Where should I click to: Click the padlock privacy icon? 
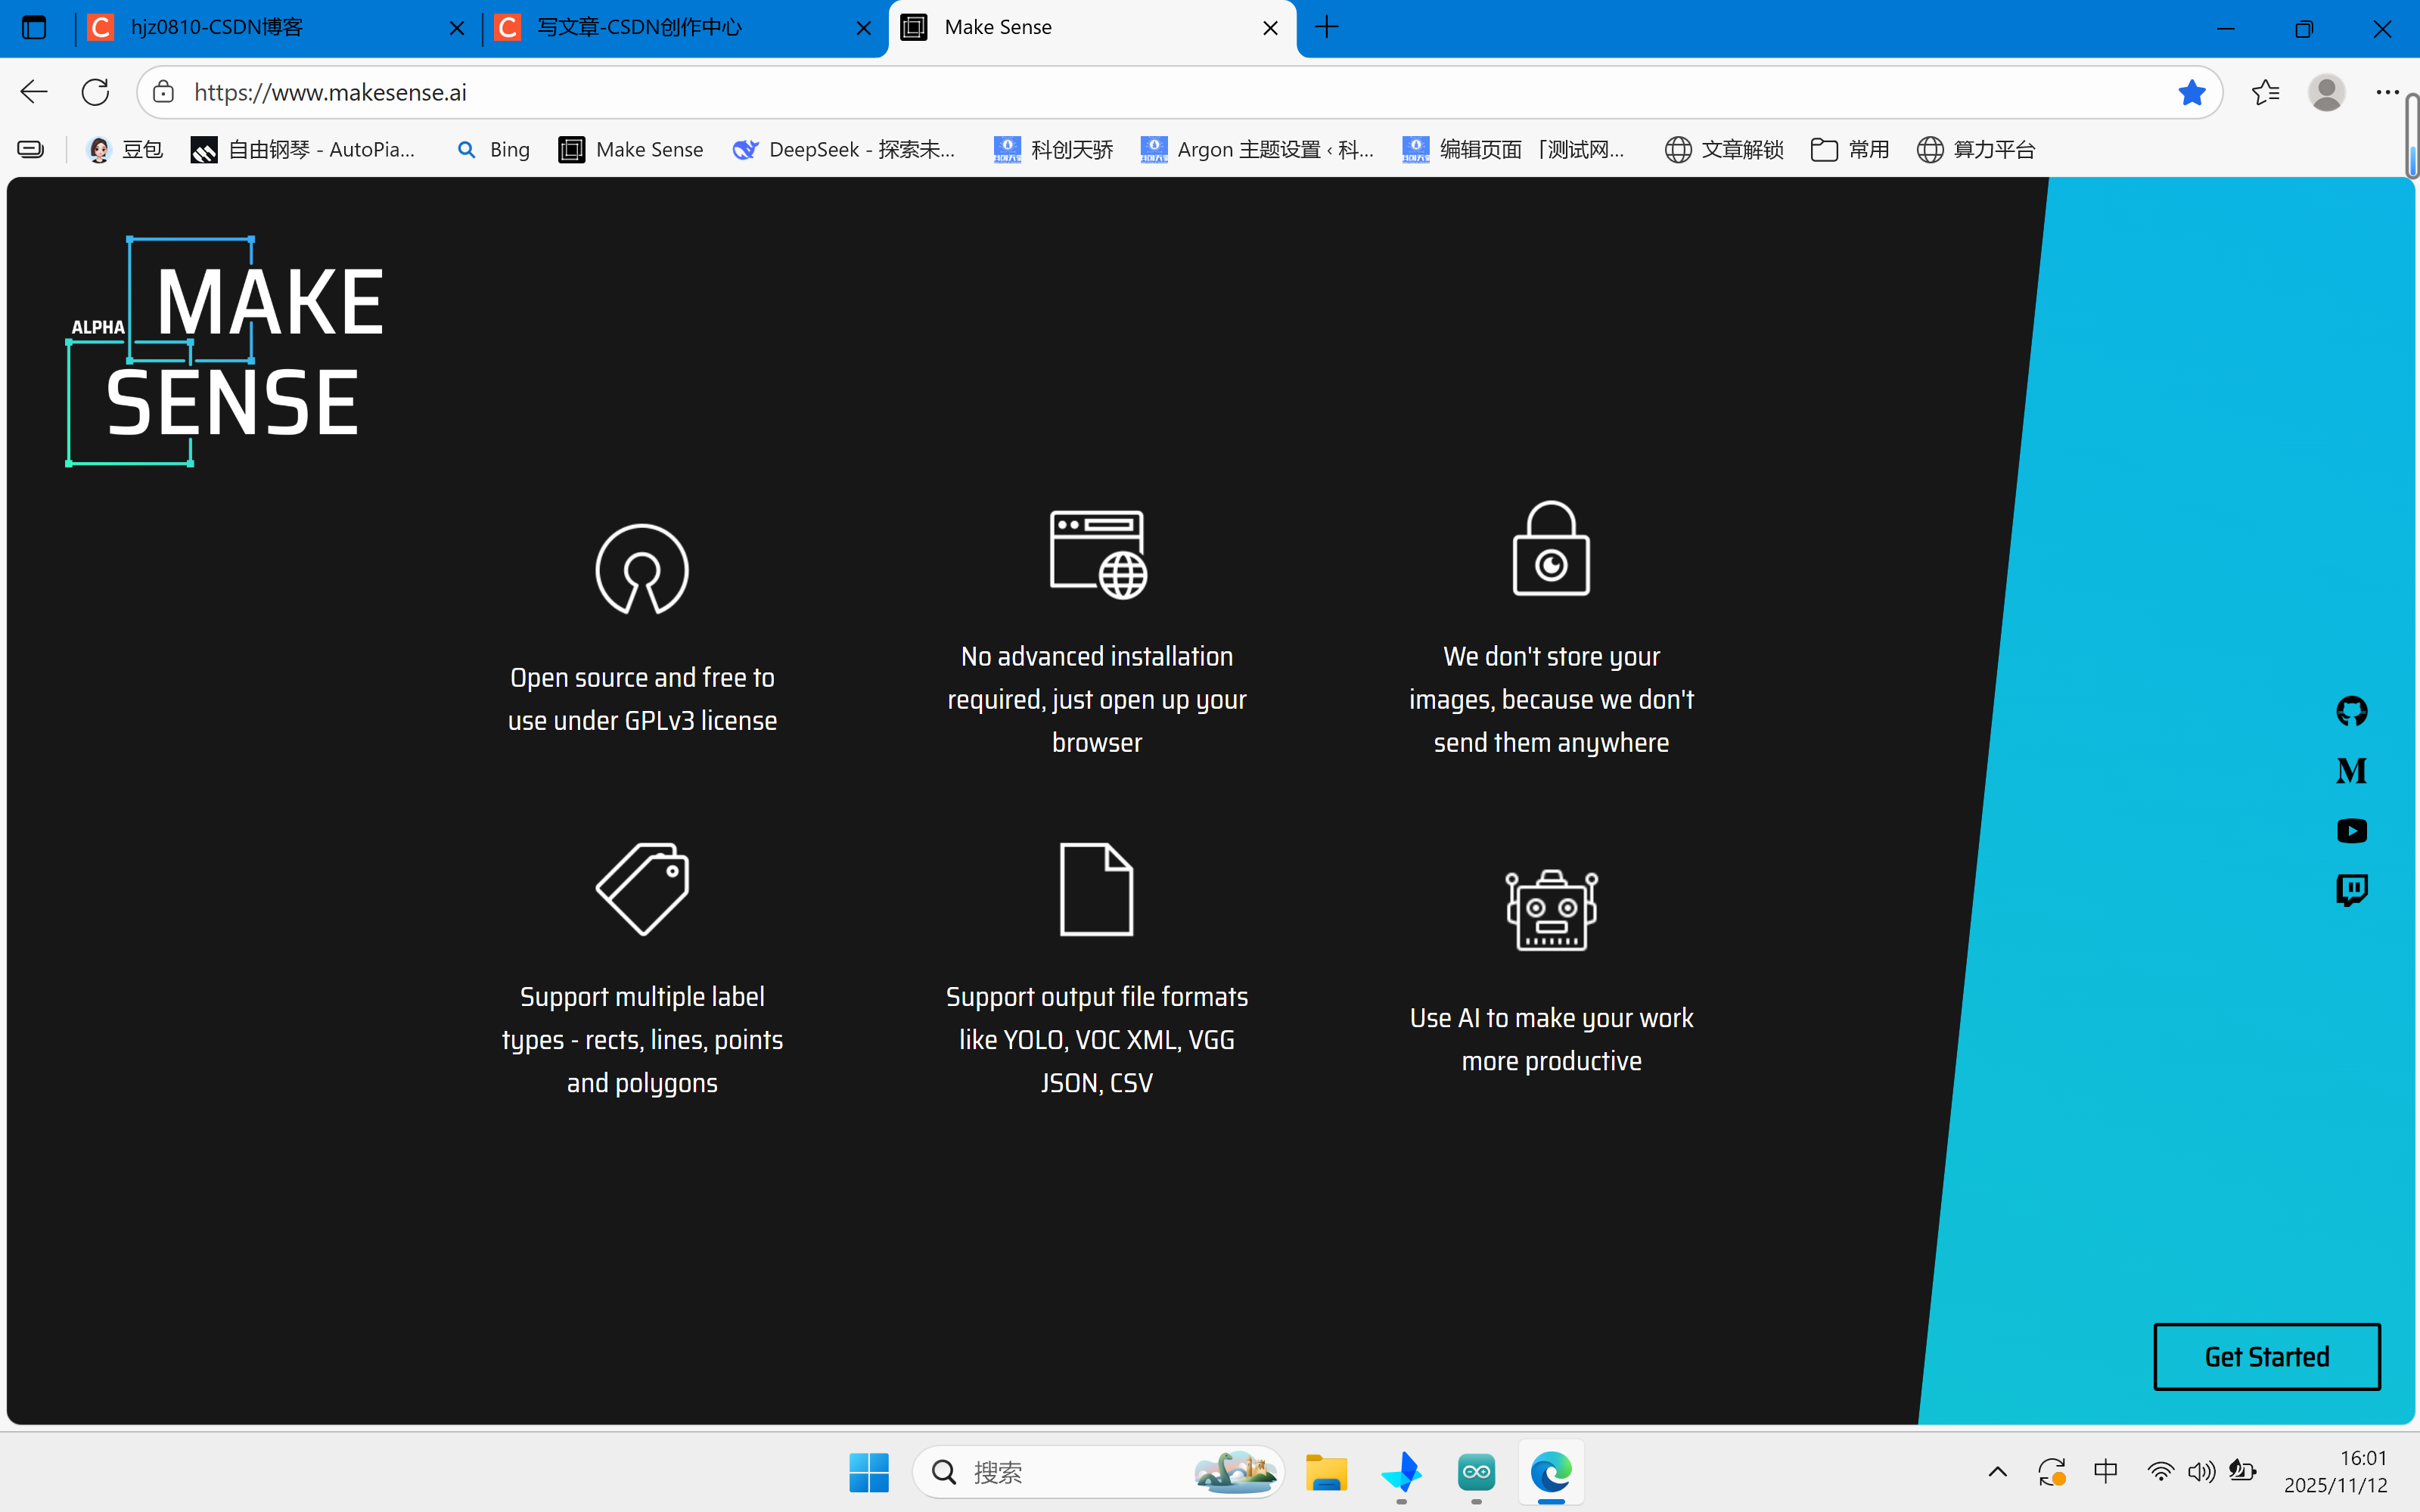(1551, 548)
